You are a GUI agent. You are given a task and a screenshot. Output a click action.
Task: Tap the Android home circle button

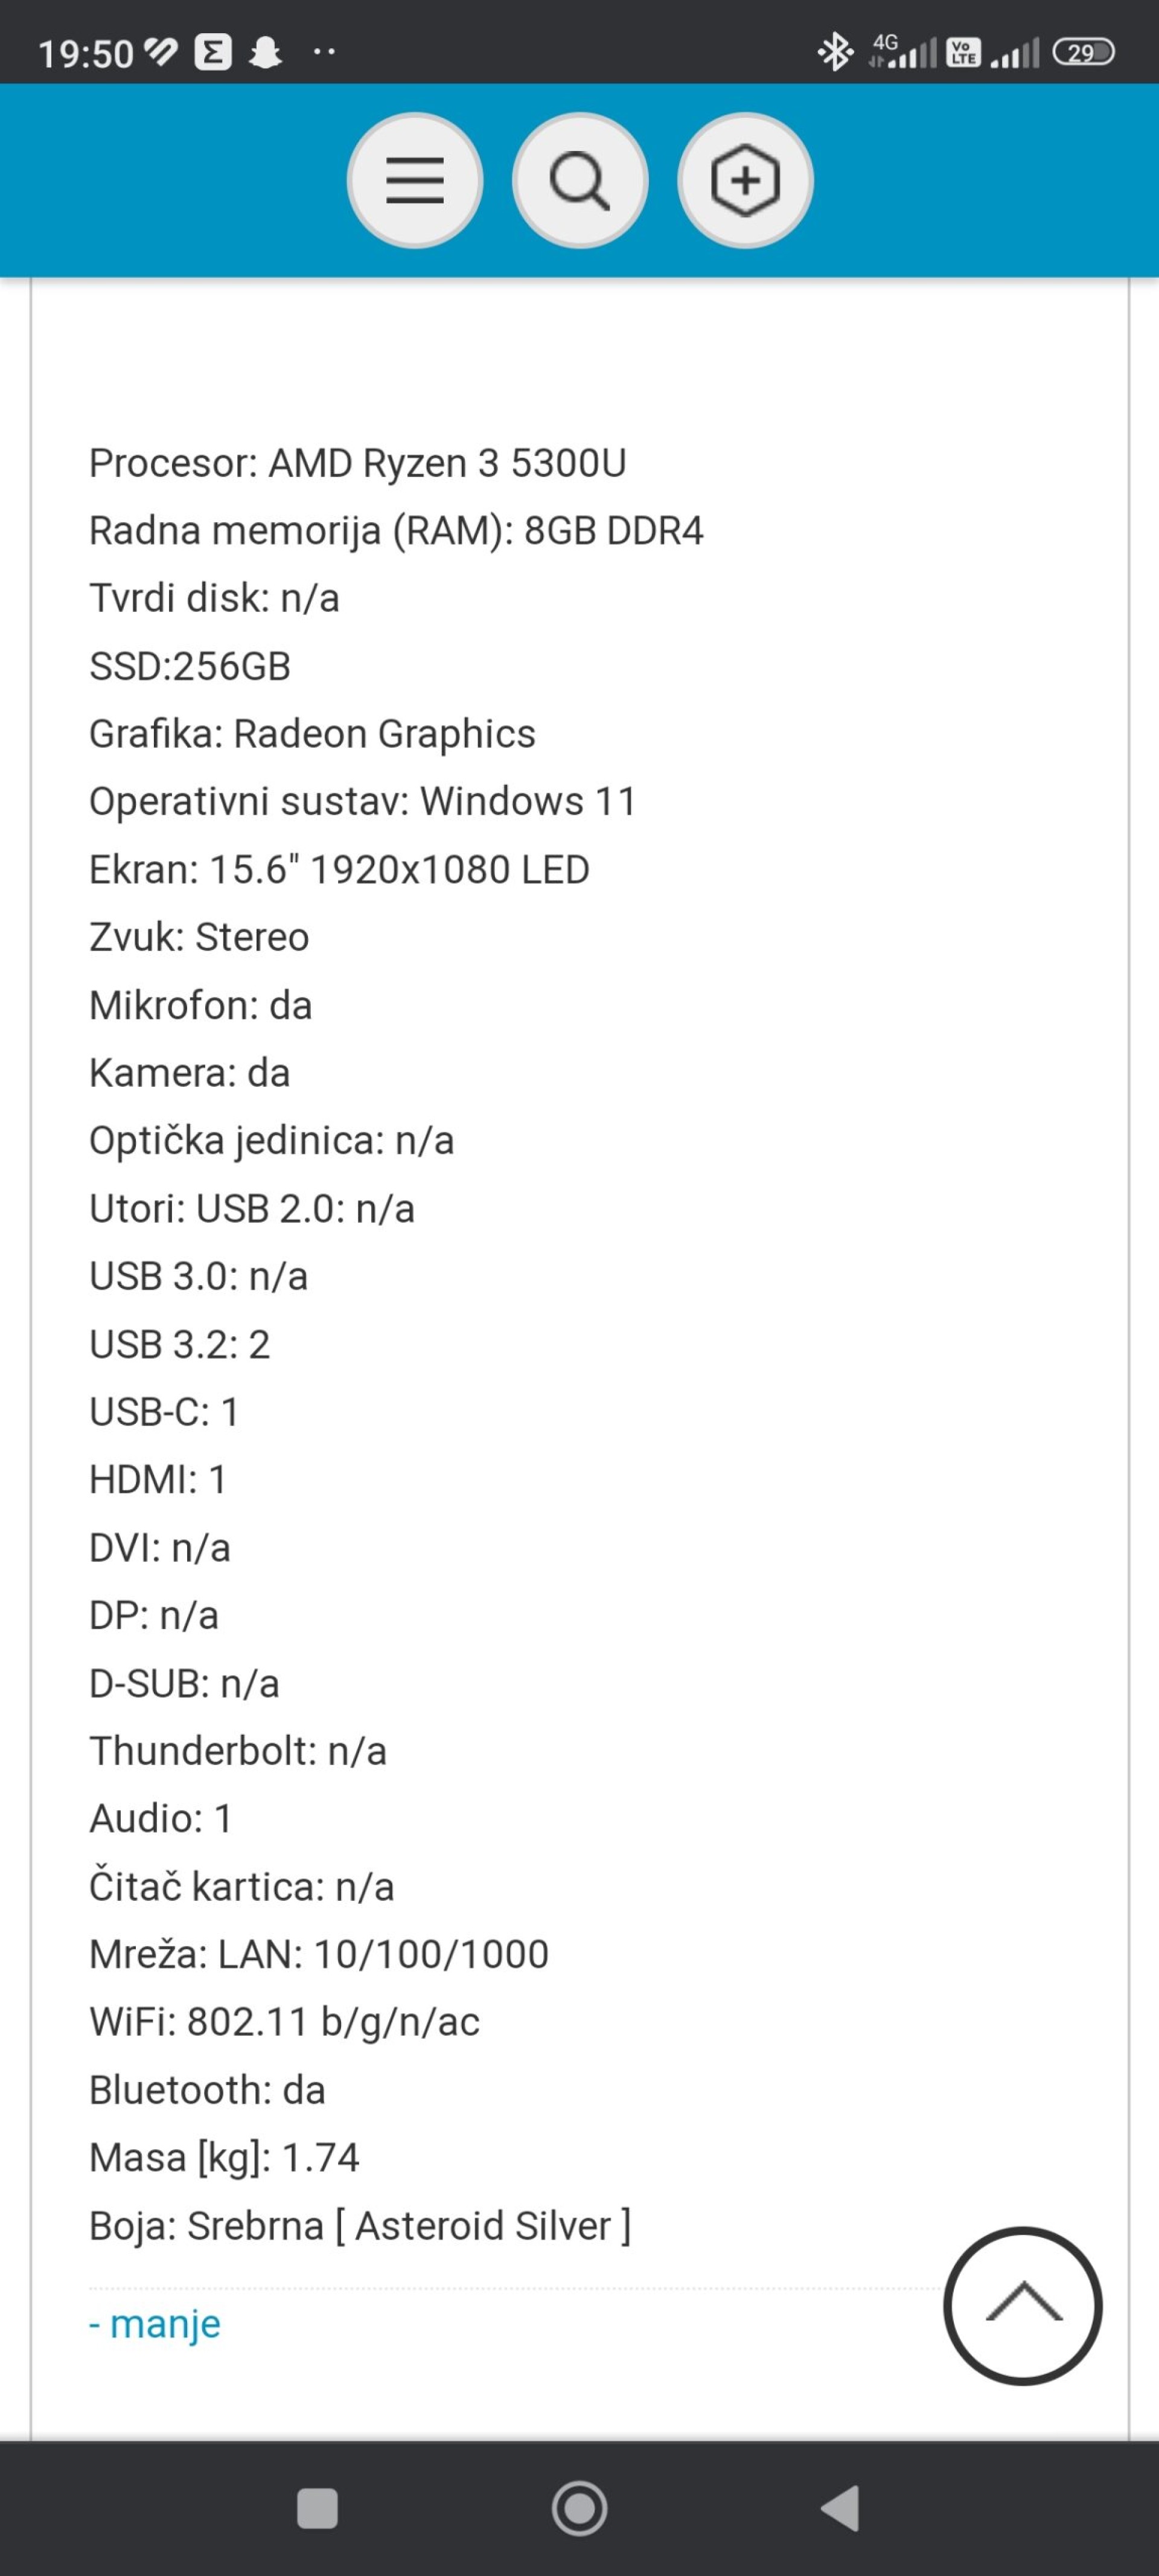[580, 2508]
